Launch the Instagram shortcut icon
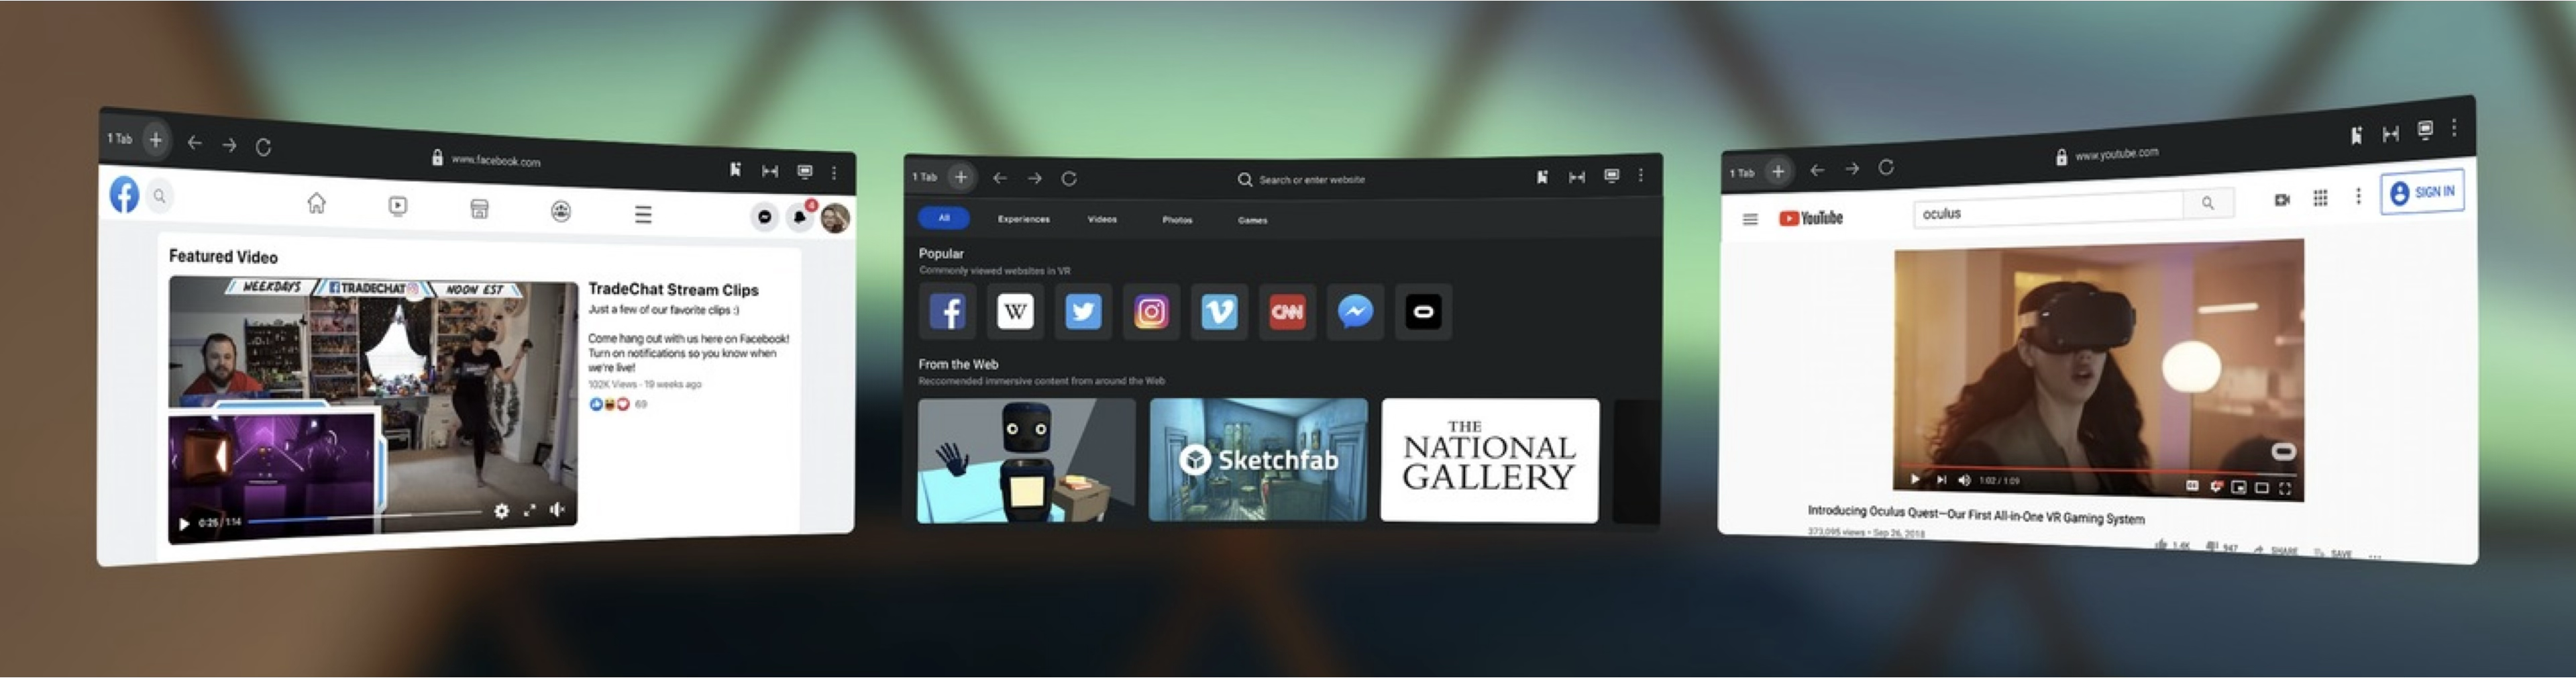This screenshot has height=678, width=2576. pos(1151,312)
